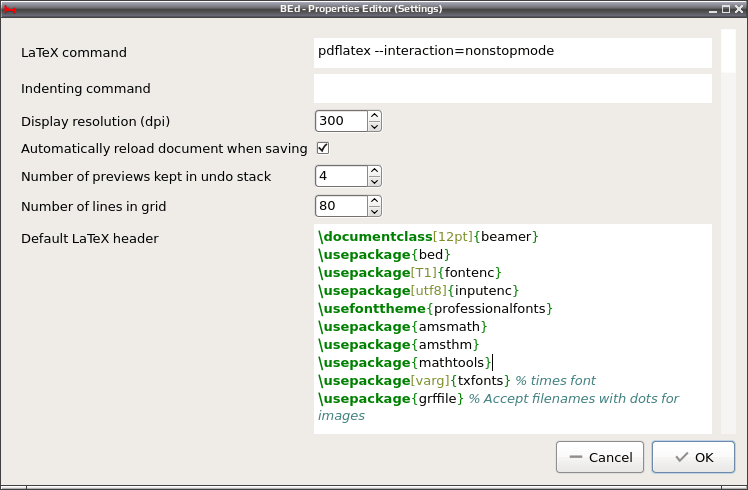Viewport: 748px width, 490px height.
Task: Click the \usepackage[T1]{fontenc} line
Action: point(409,273)
